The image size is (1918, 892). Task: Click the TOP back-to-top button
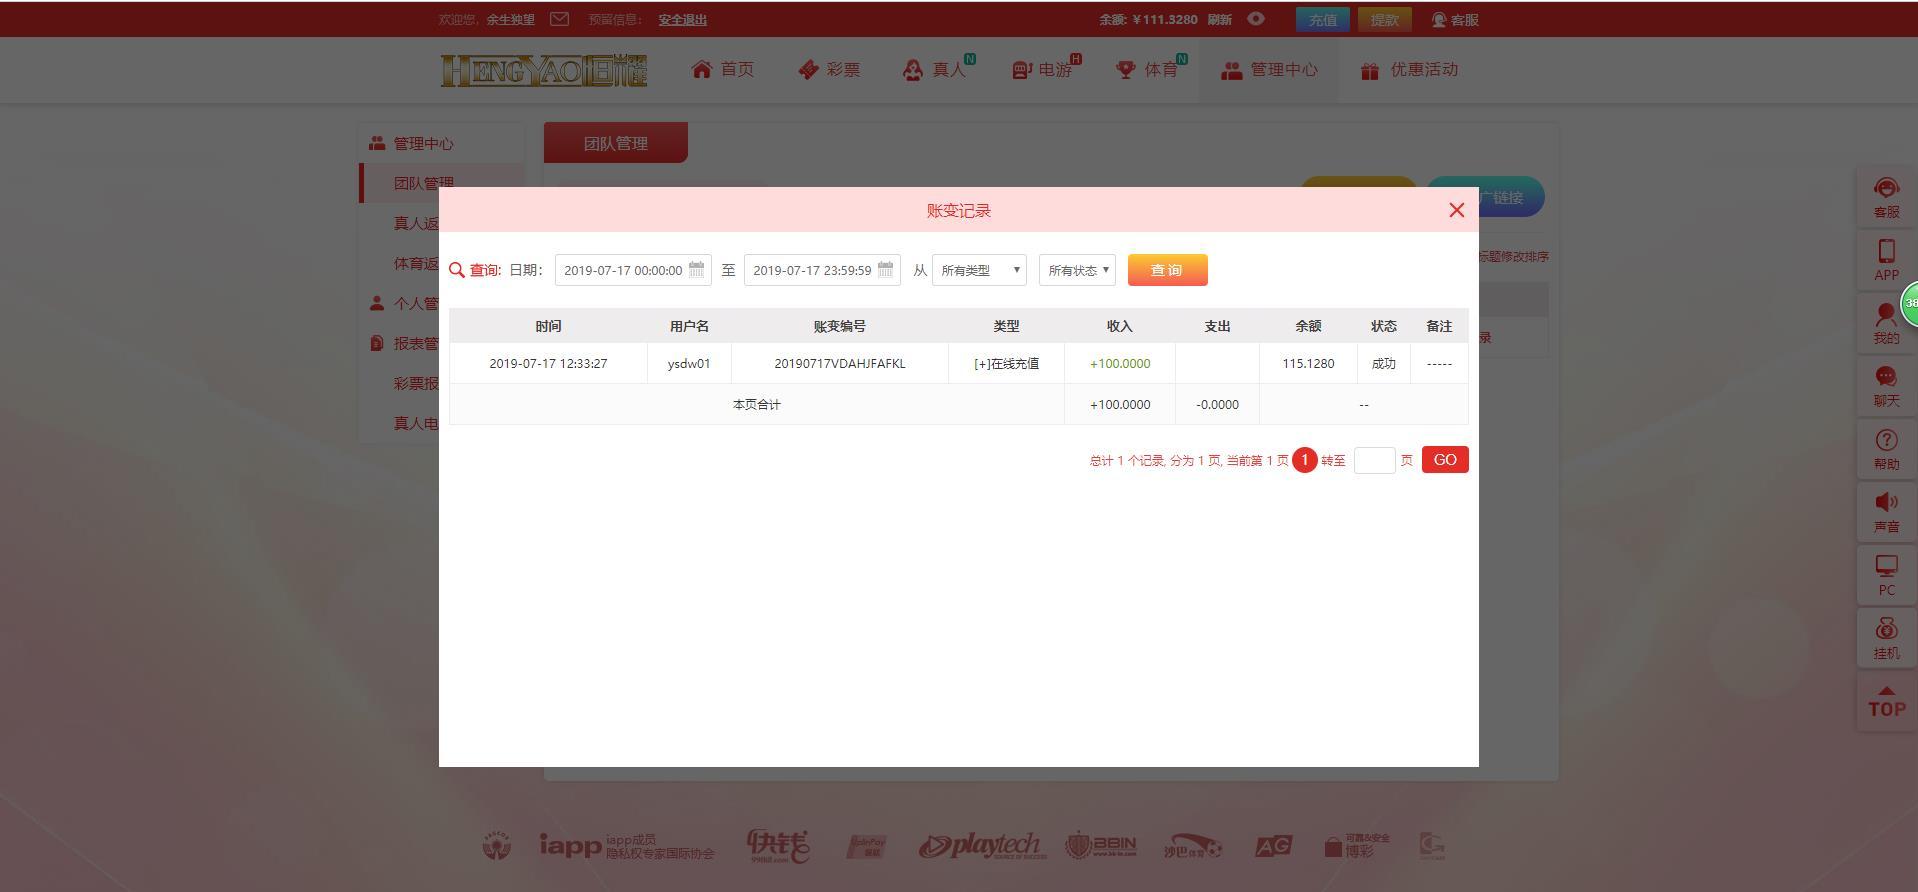click(x=1886, y=702)
